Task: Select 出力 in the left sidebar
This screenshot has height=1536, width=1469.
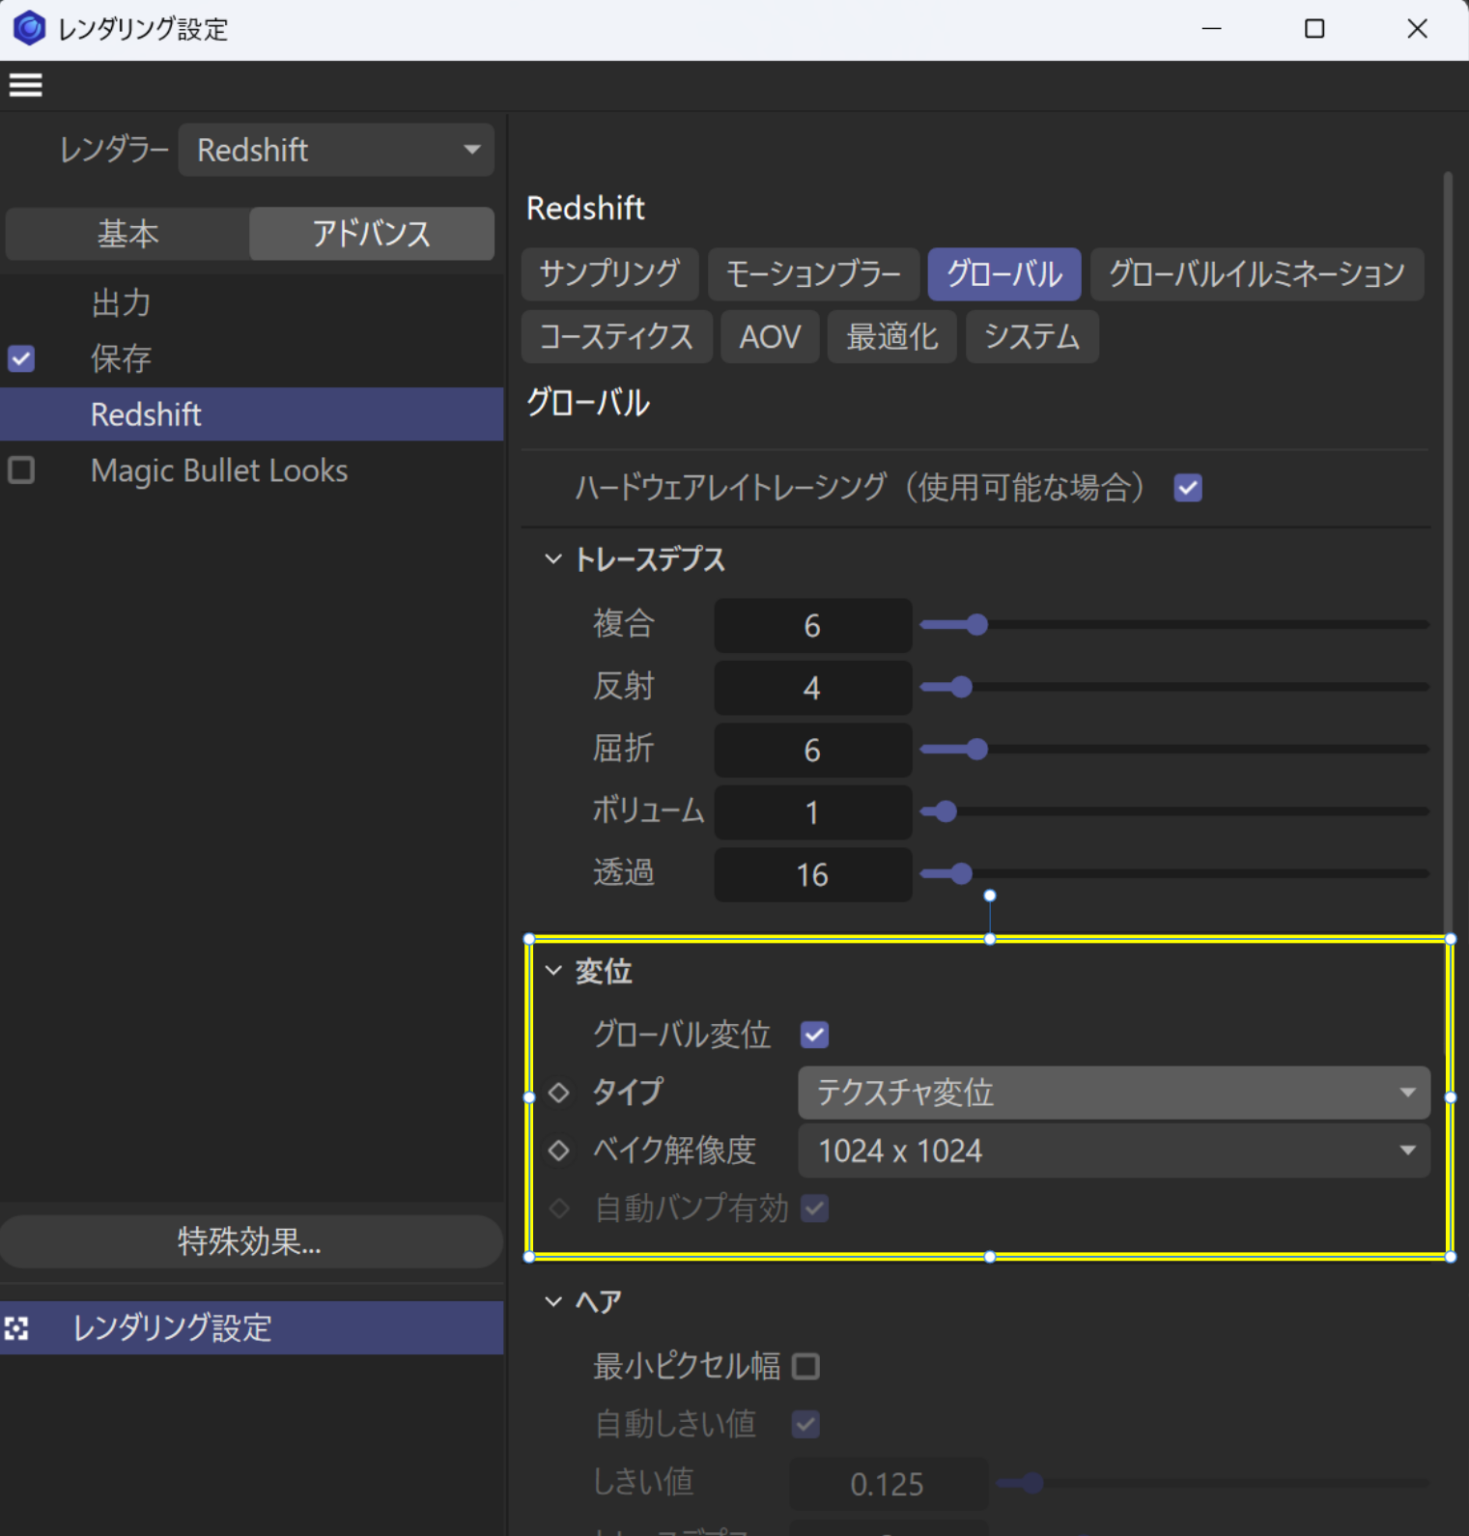Action: pyautogui.click(x=120, y=303)
